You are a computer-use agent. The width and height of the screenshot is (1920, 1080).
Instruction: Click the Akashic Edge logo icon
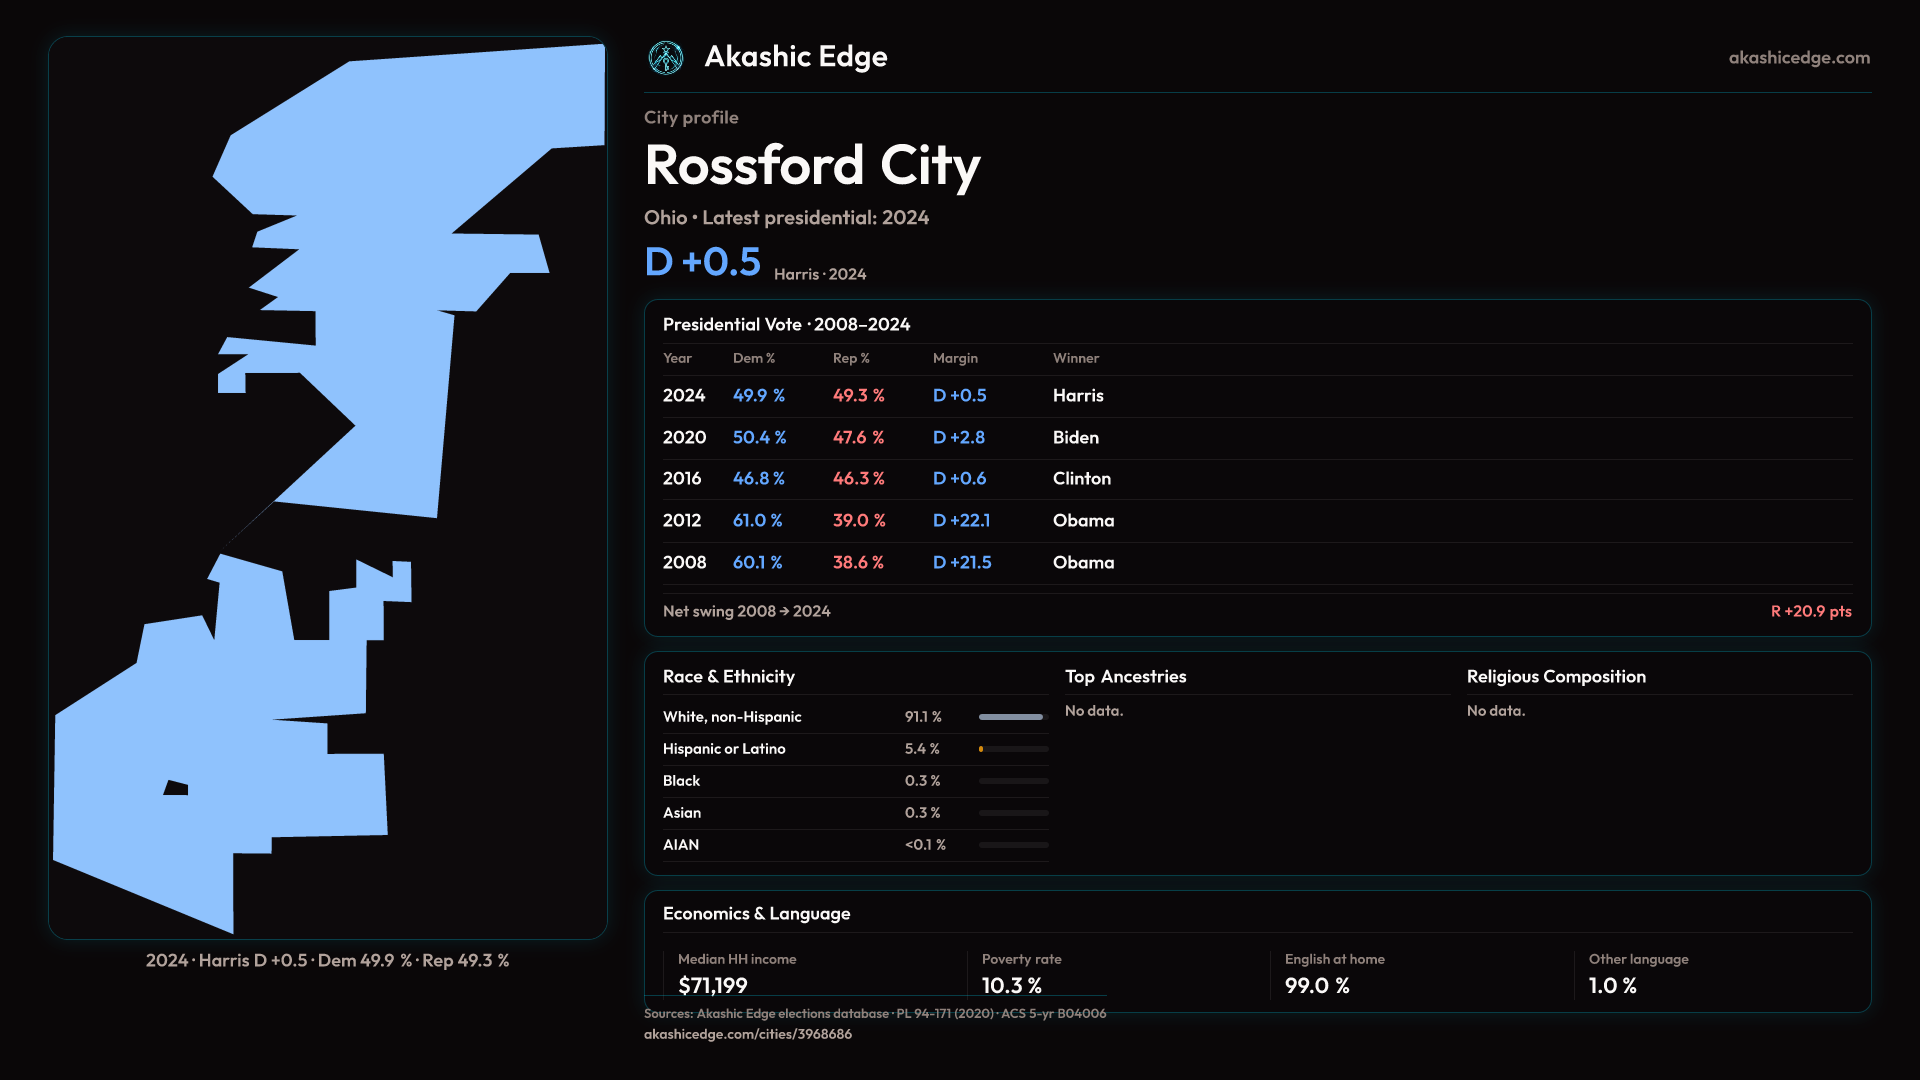coord(666,58)
